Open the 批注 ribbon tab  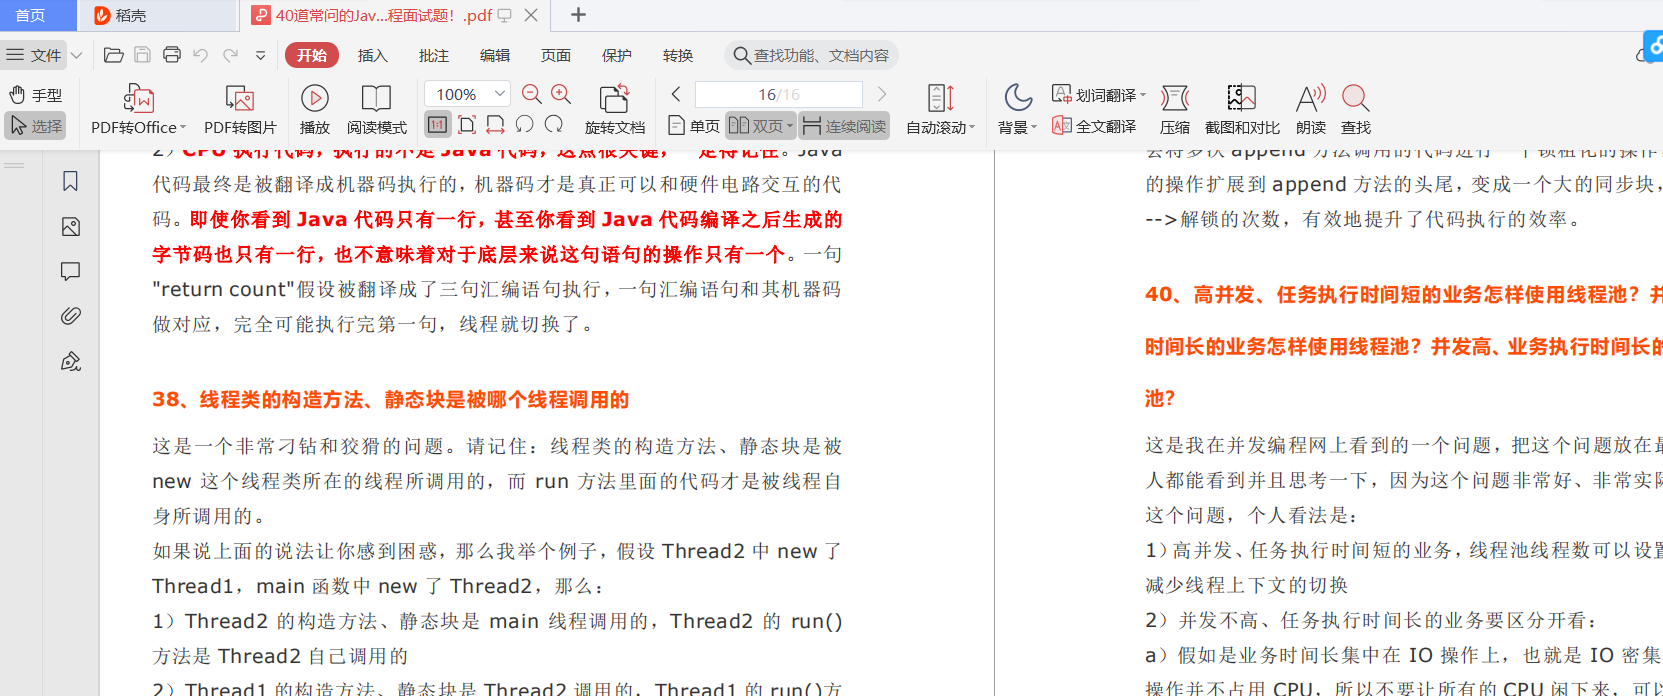(x=434, y=55)
